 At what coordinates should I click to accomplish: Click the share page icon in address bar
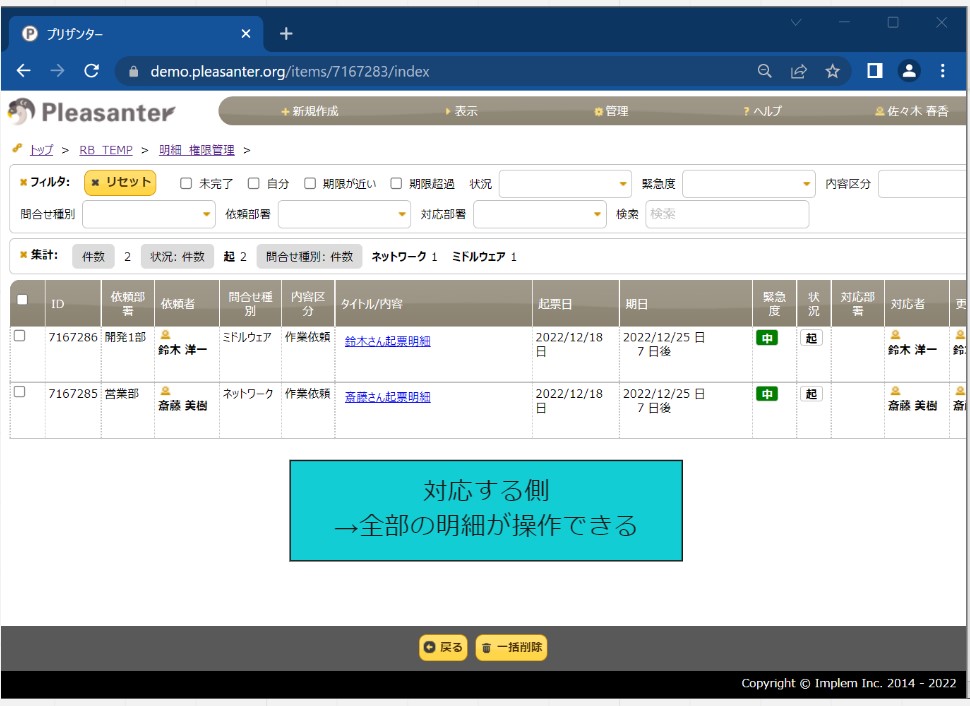799,71
